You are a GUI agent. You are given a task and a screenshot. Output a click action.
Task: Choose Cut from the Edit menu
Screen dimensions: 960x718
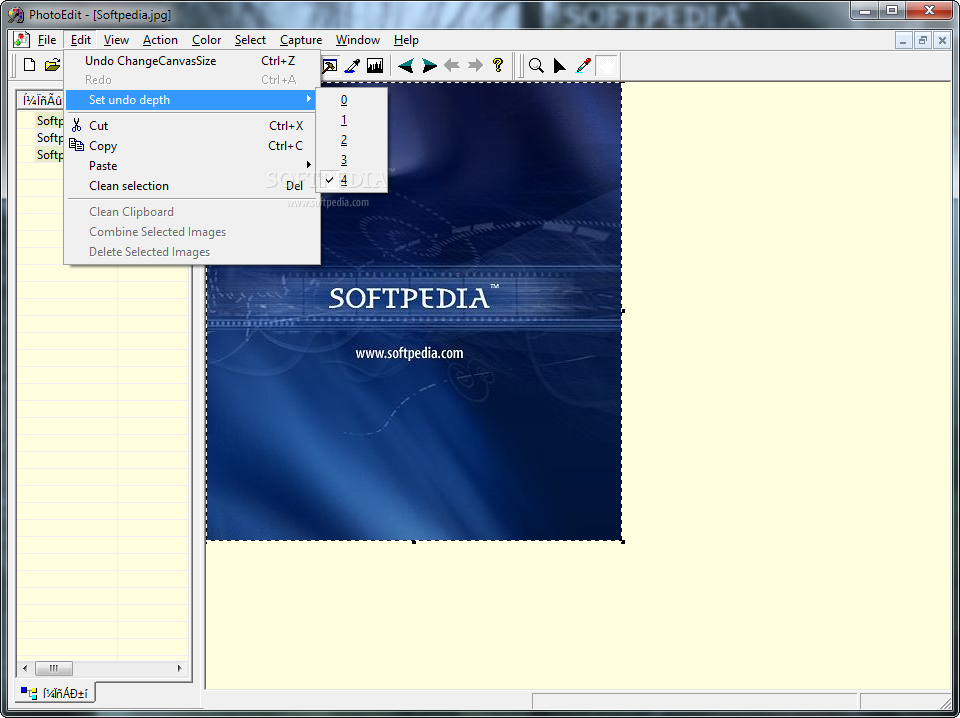[x=192, y=125]
